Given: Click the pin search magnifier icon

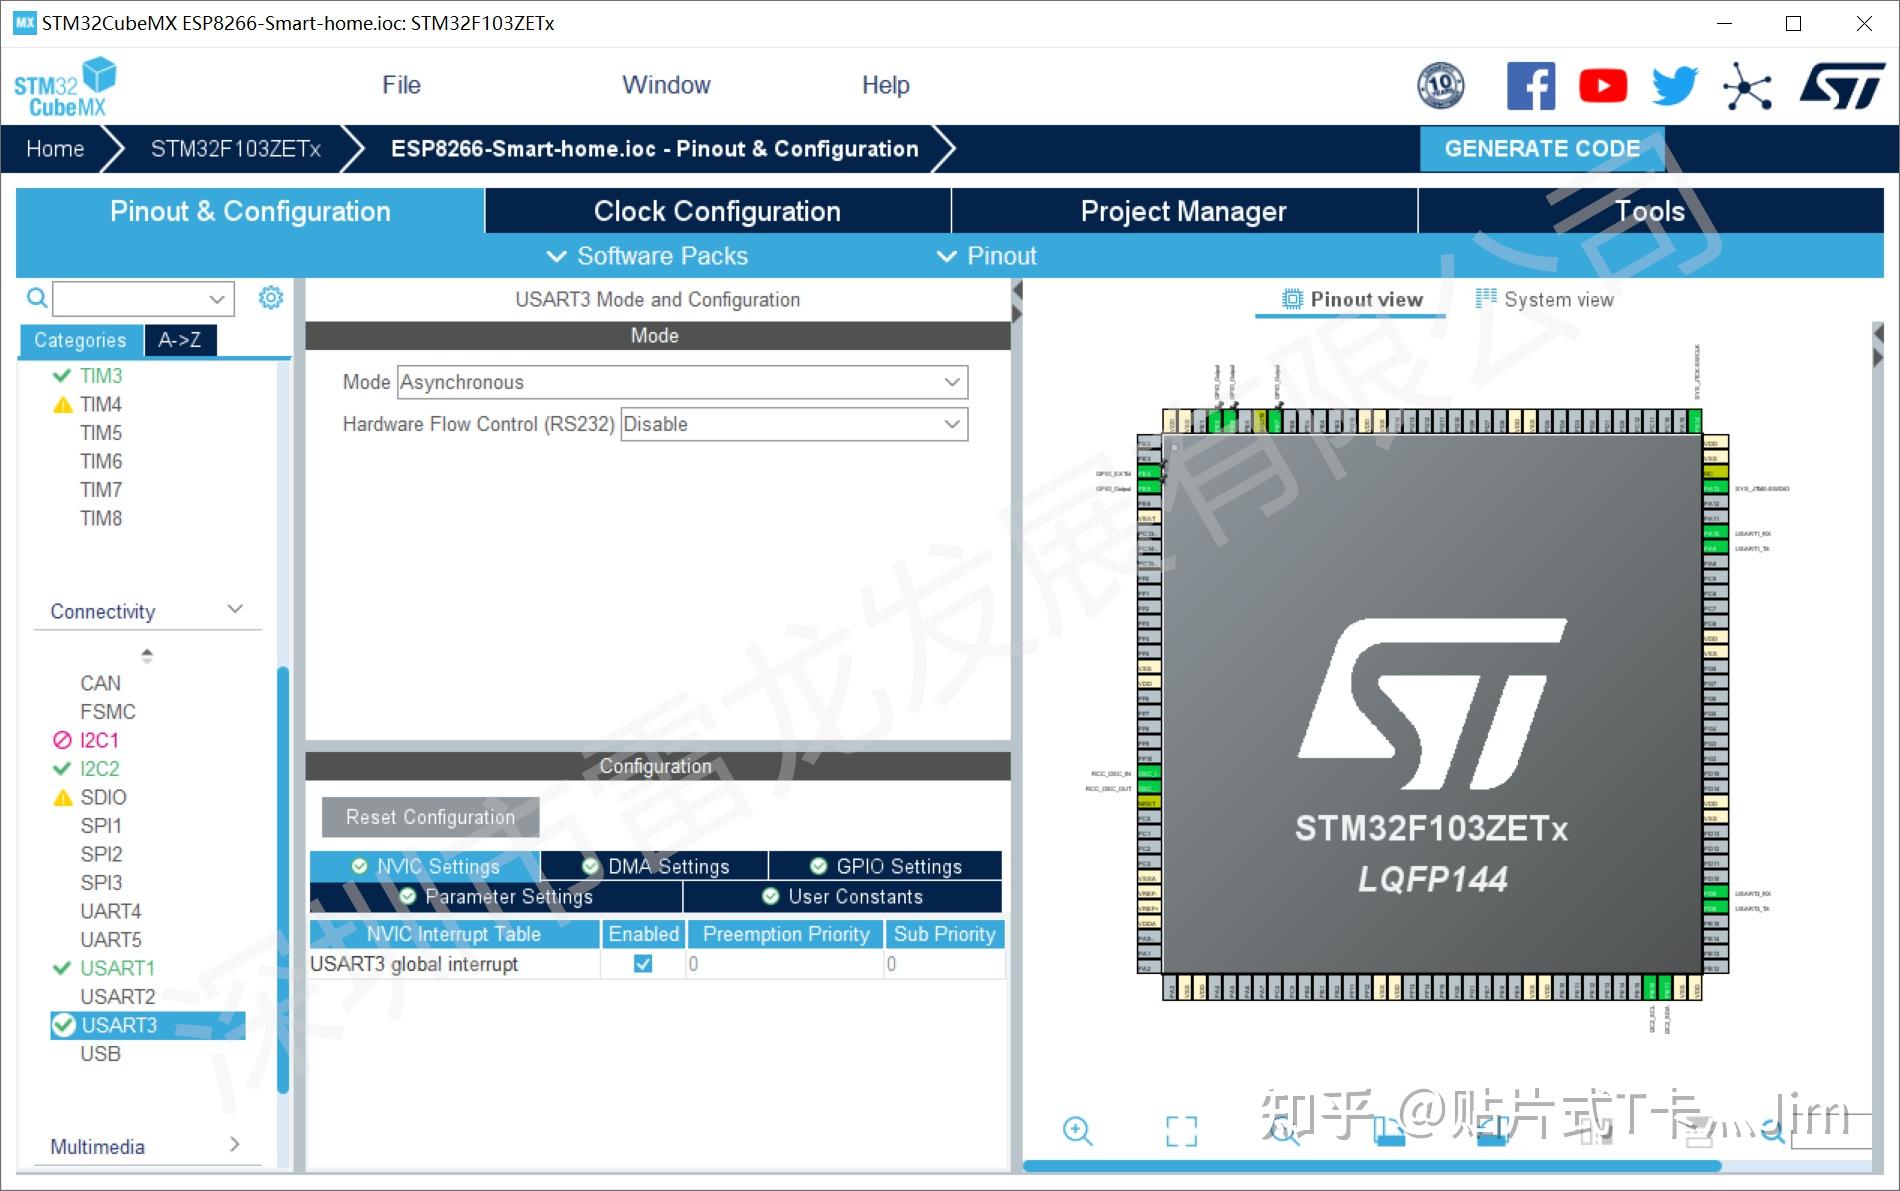Looking at the screenshot, I should [1772, 1131].
